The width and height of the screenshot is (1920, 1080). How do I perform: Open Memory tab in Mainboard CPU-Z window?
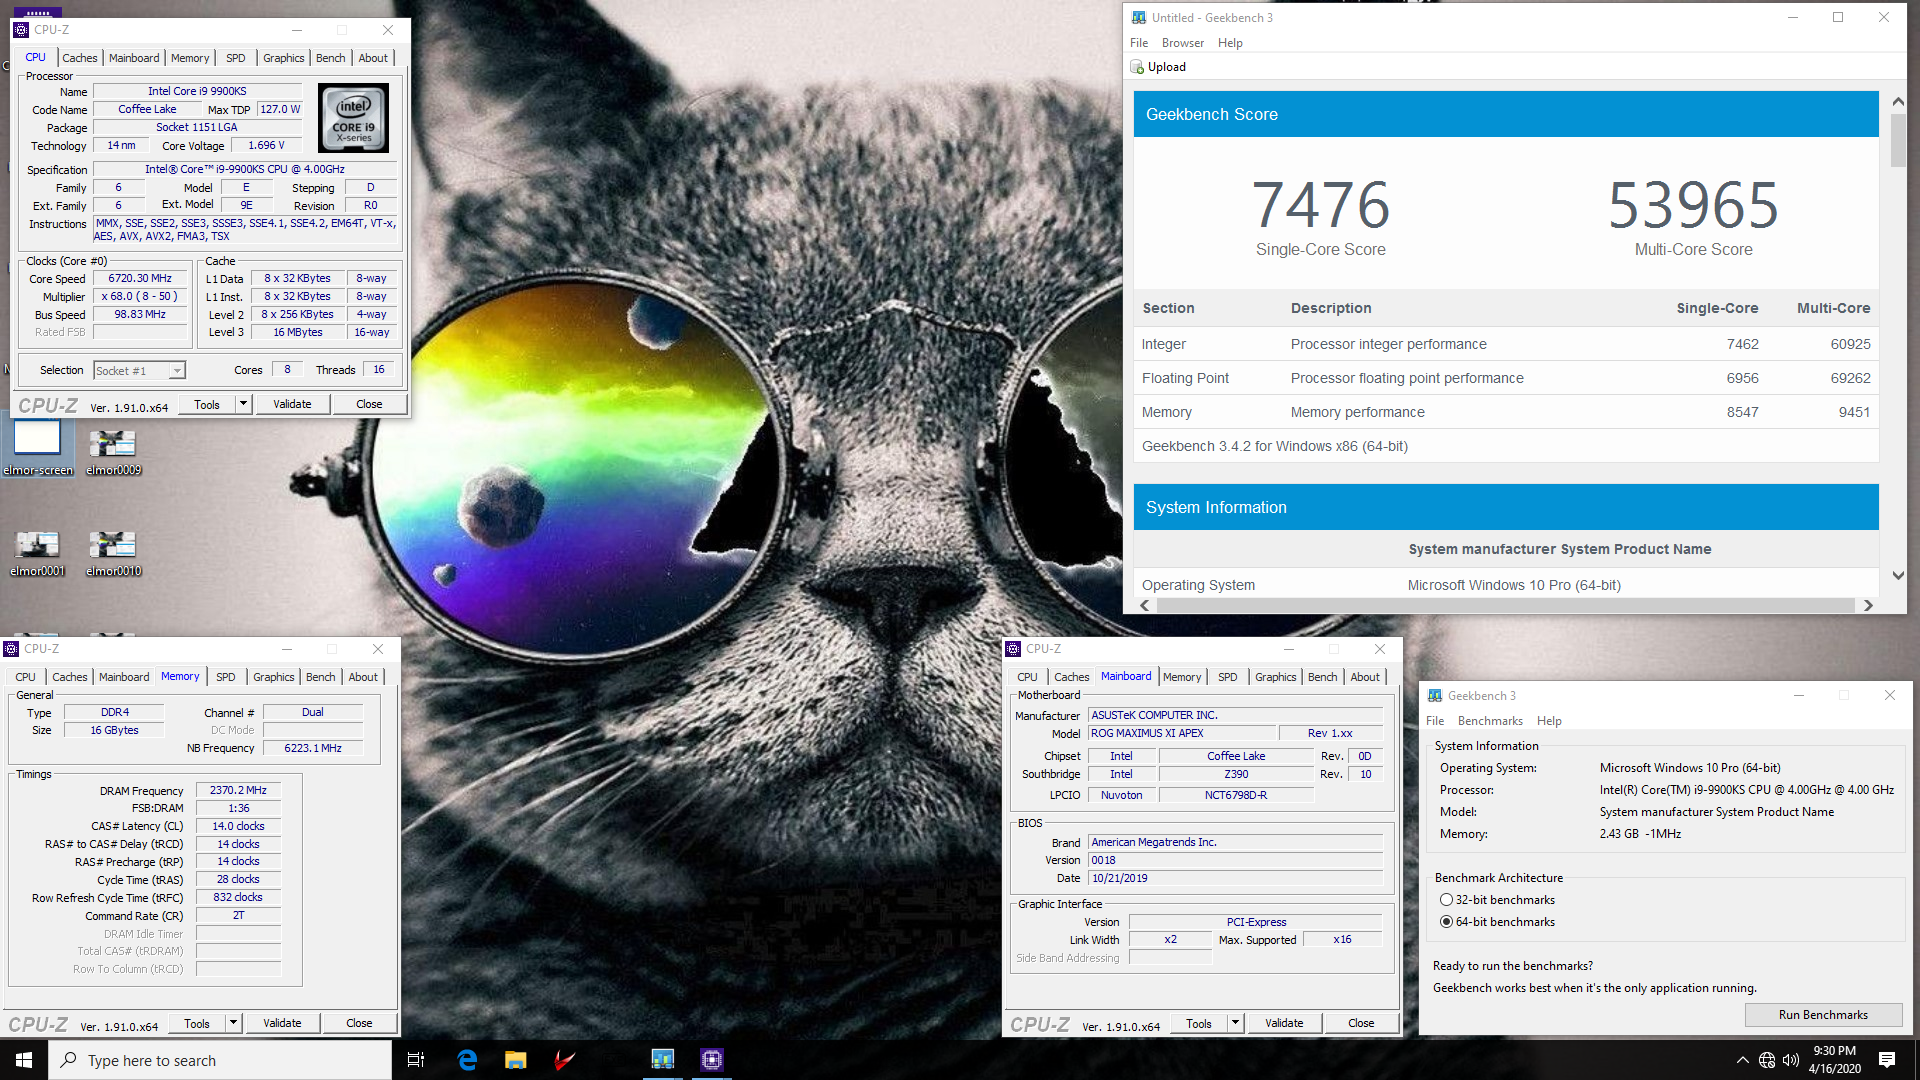(1182, 677)
